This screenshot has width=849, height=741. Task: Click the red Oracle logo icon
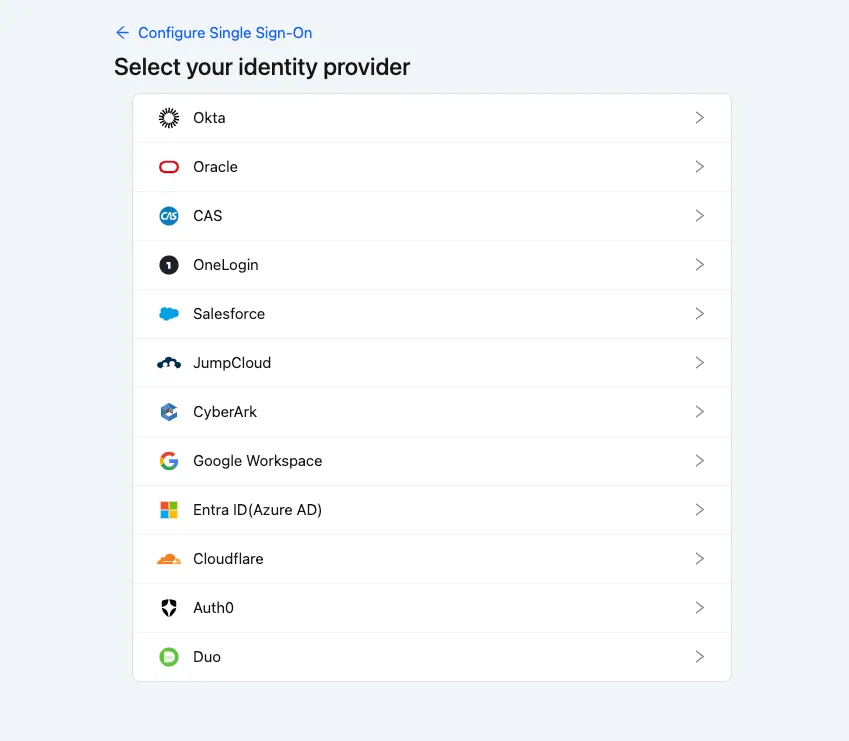point(169,167)
